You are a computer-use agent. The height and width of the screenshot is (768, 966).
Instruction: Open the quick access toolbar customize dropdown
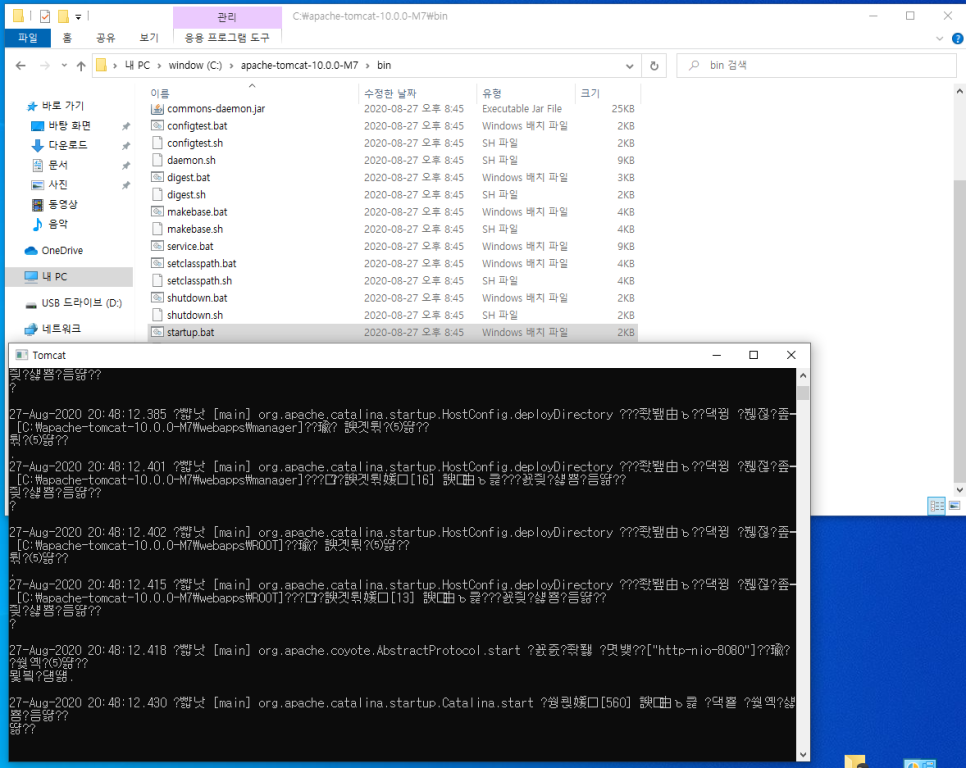click(x=78, y=17)
